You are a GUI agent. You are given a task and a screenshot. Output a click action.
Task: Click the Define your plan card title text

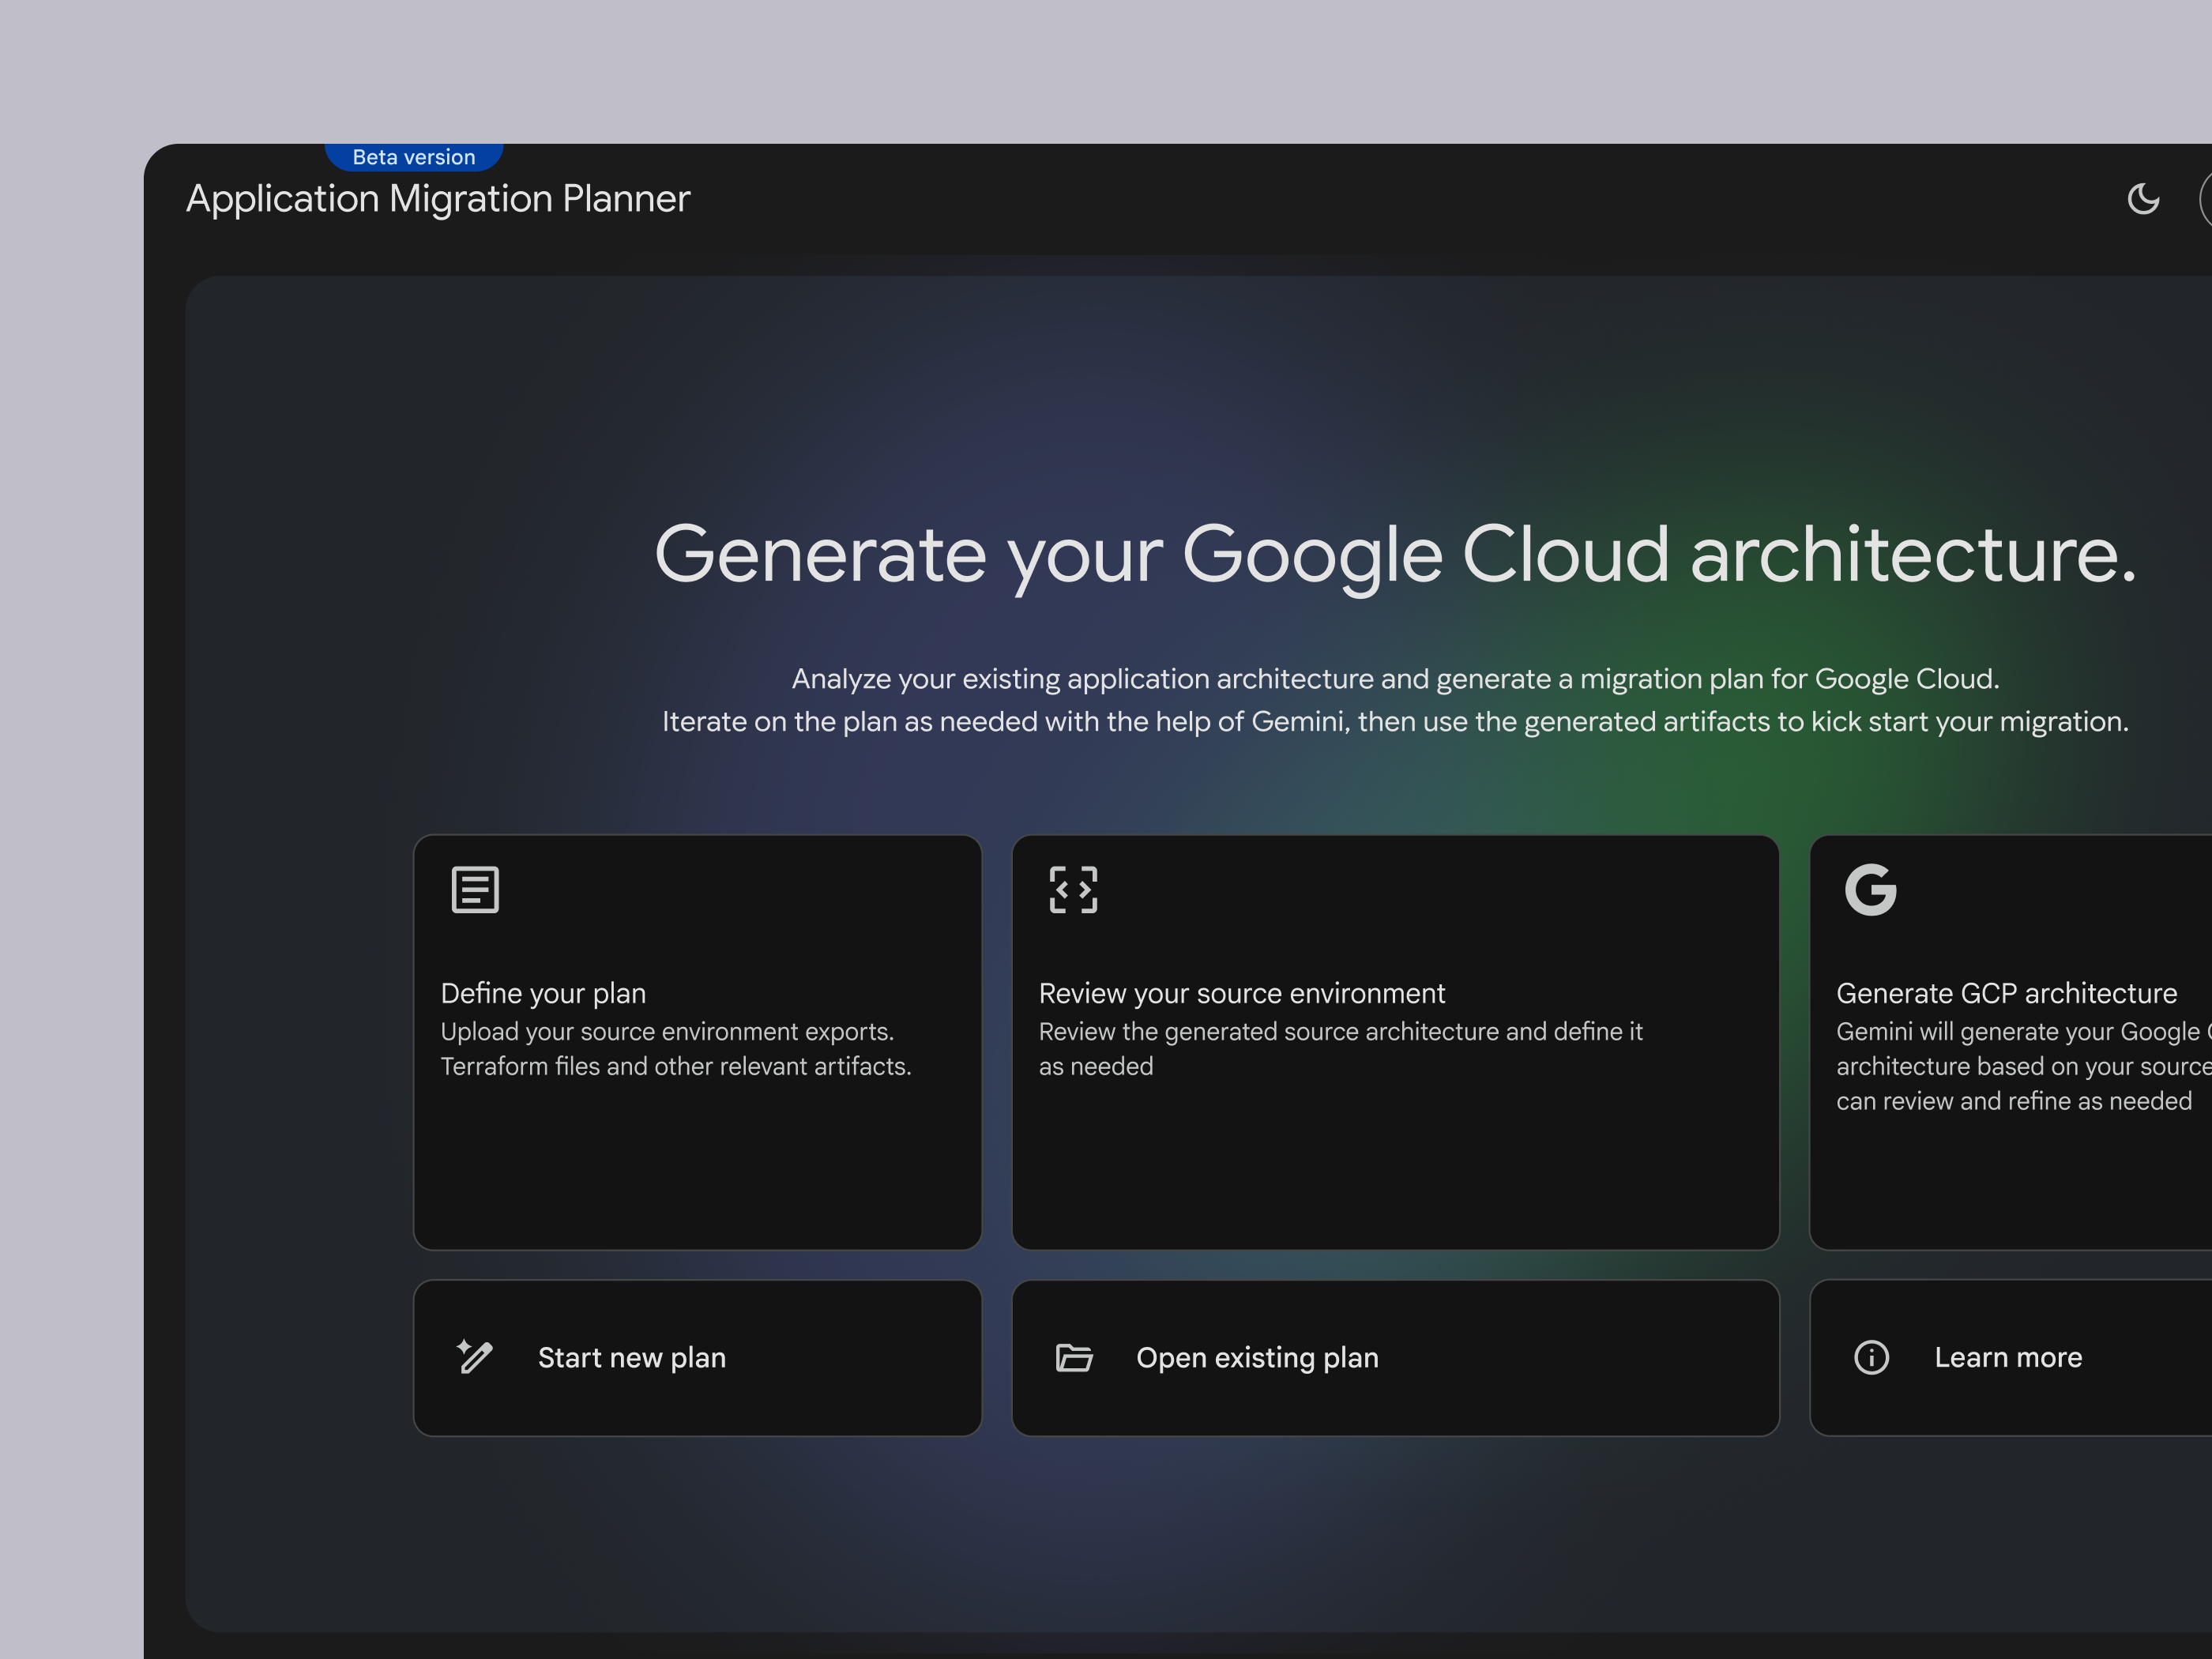click(542, 992)
